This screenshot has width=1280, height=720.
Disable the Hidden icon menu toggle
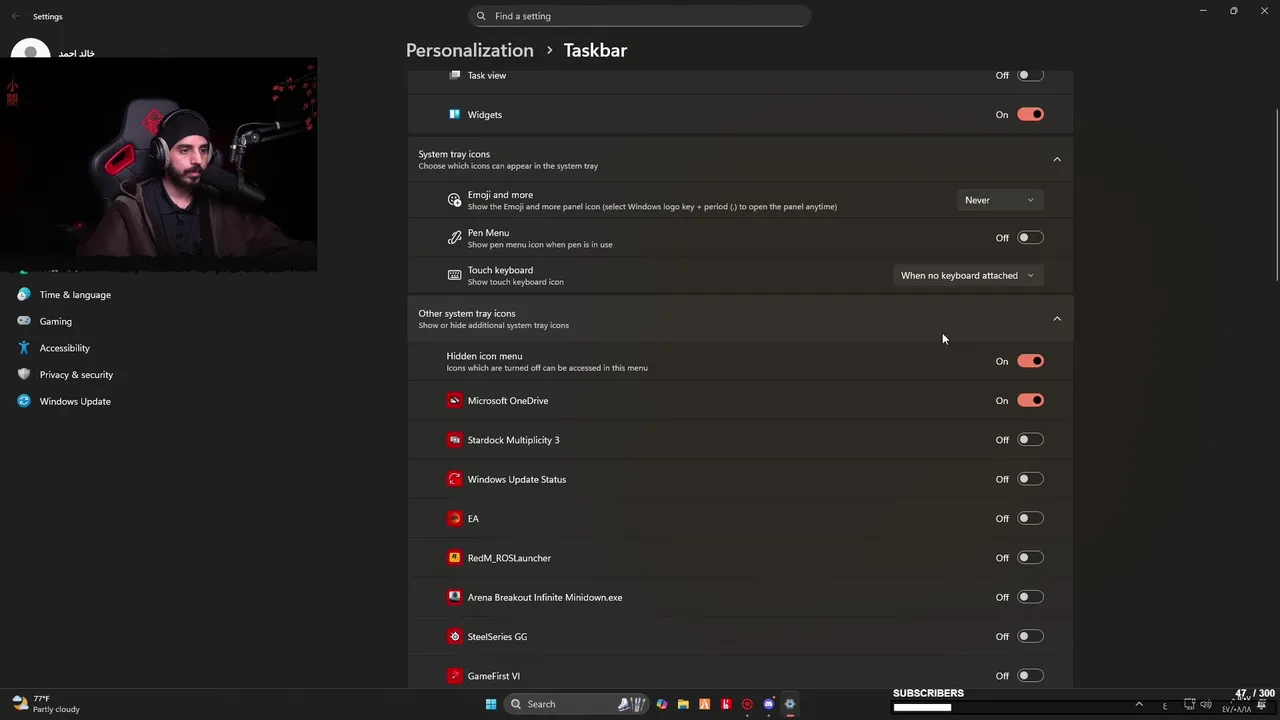[1030, 361]
